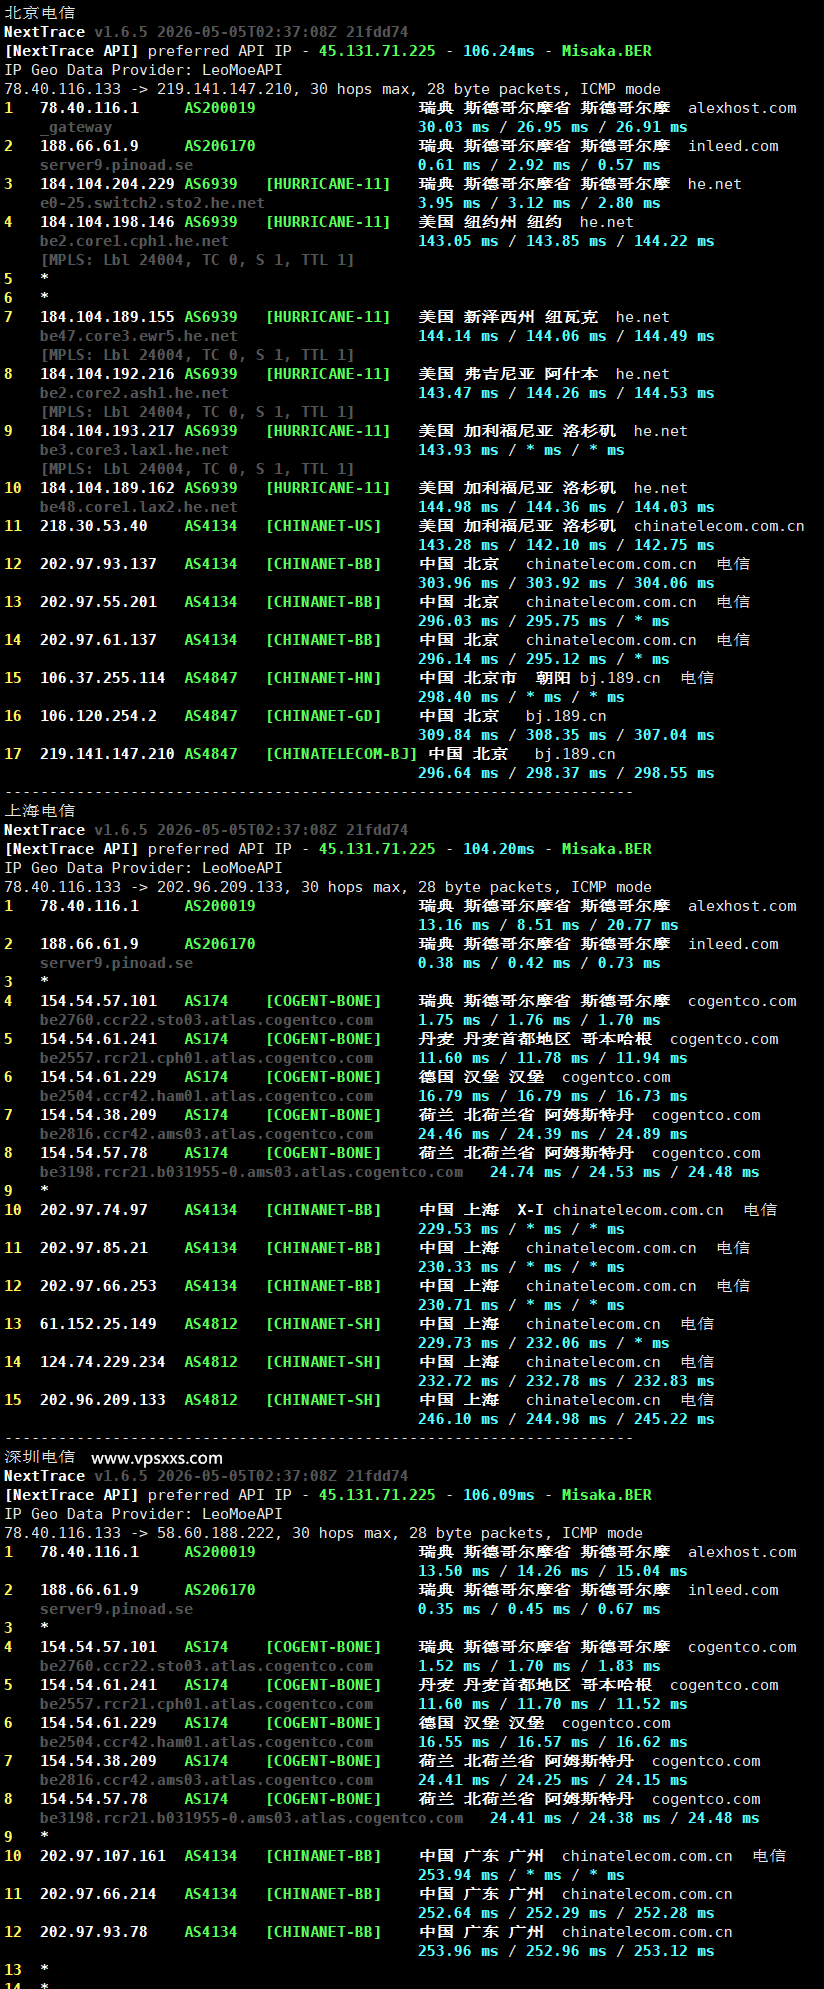Select the 106.09ms API latency value
The image size is (824, 1989).
[x=498, y=1495]
